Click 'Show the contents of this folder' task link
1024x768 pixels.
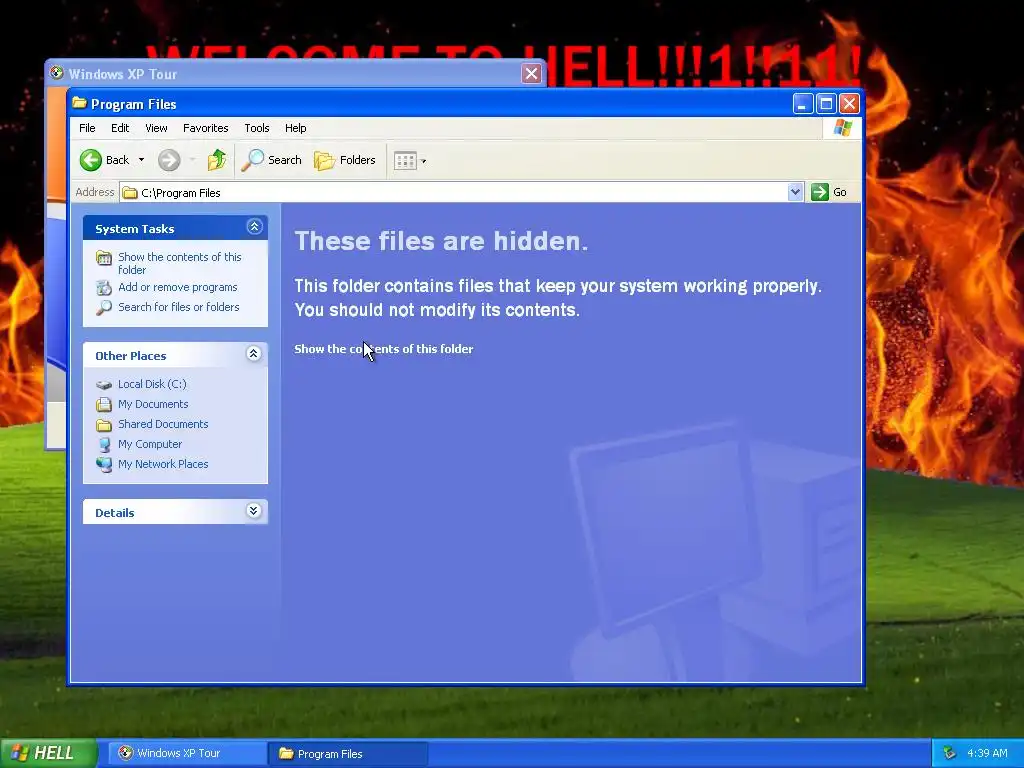click(x=180, y=263)
